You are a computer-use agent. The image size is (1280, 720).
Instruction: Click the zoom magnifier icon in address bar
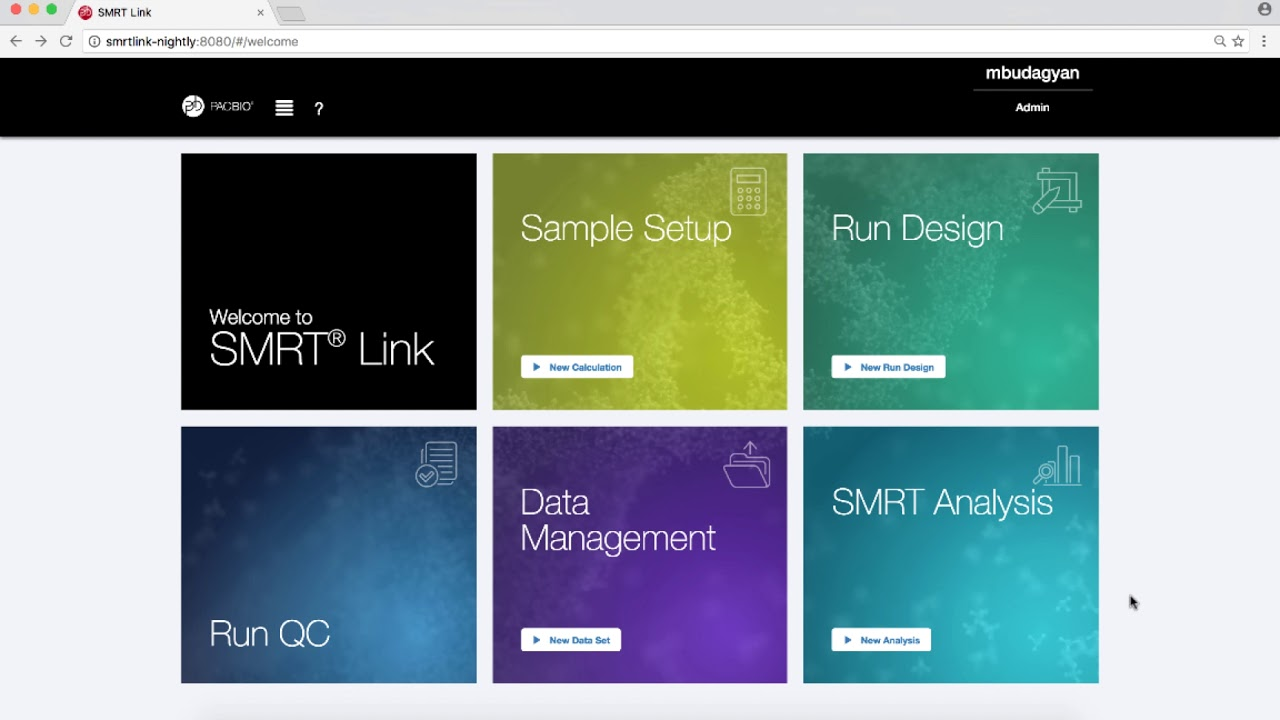click(1220, 41)
